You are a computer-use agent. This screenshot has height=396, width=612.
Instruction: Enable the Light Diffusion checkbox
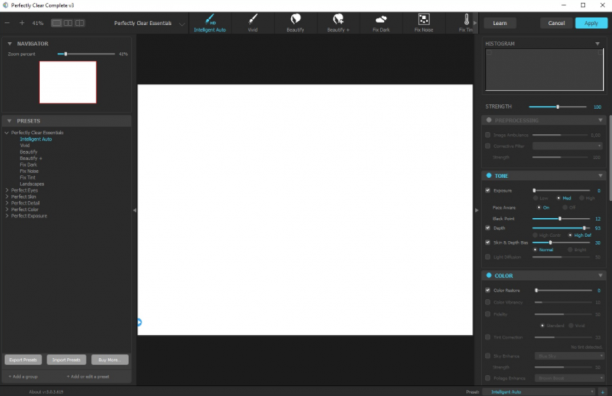point(487,257)
